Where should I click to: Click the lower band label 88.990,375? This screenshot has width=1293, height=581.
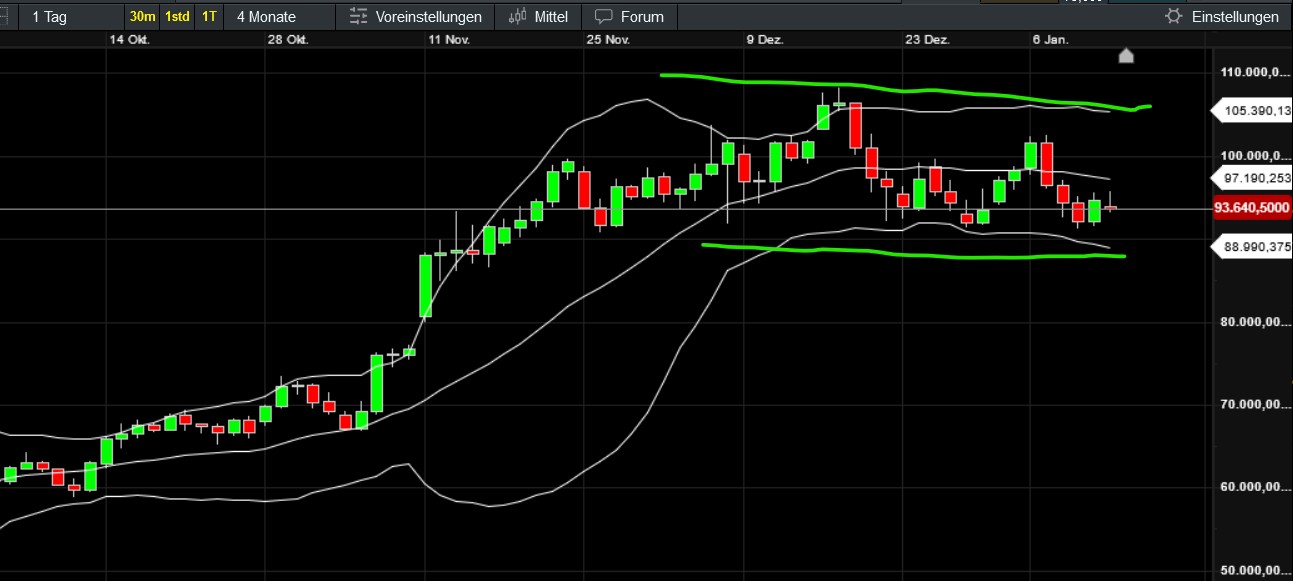pyautogui.click(x=1251, y=247)
